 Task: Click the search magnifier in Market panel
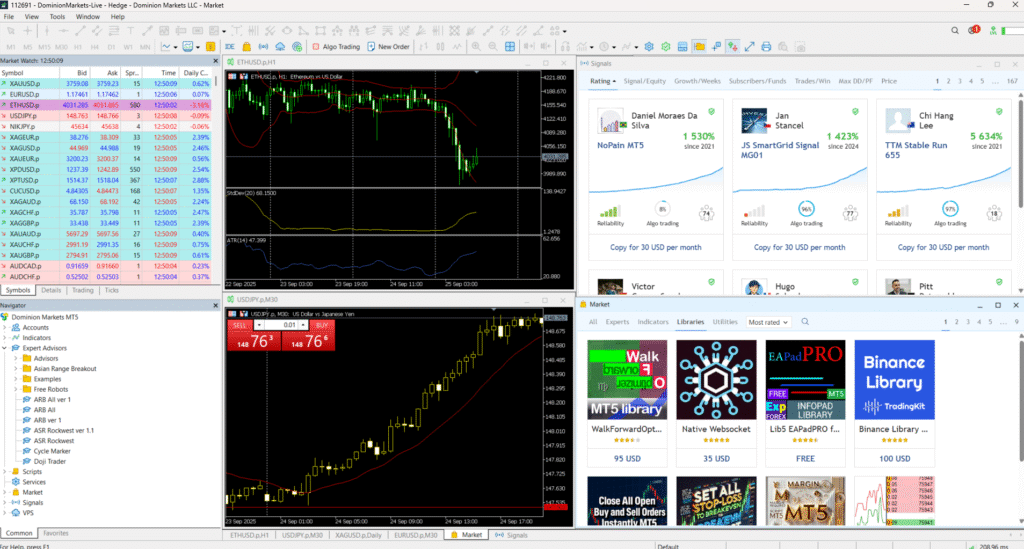pyautogui.click(x=805, y=322)
